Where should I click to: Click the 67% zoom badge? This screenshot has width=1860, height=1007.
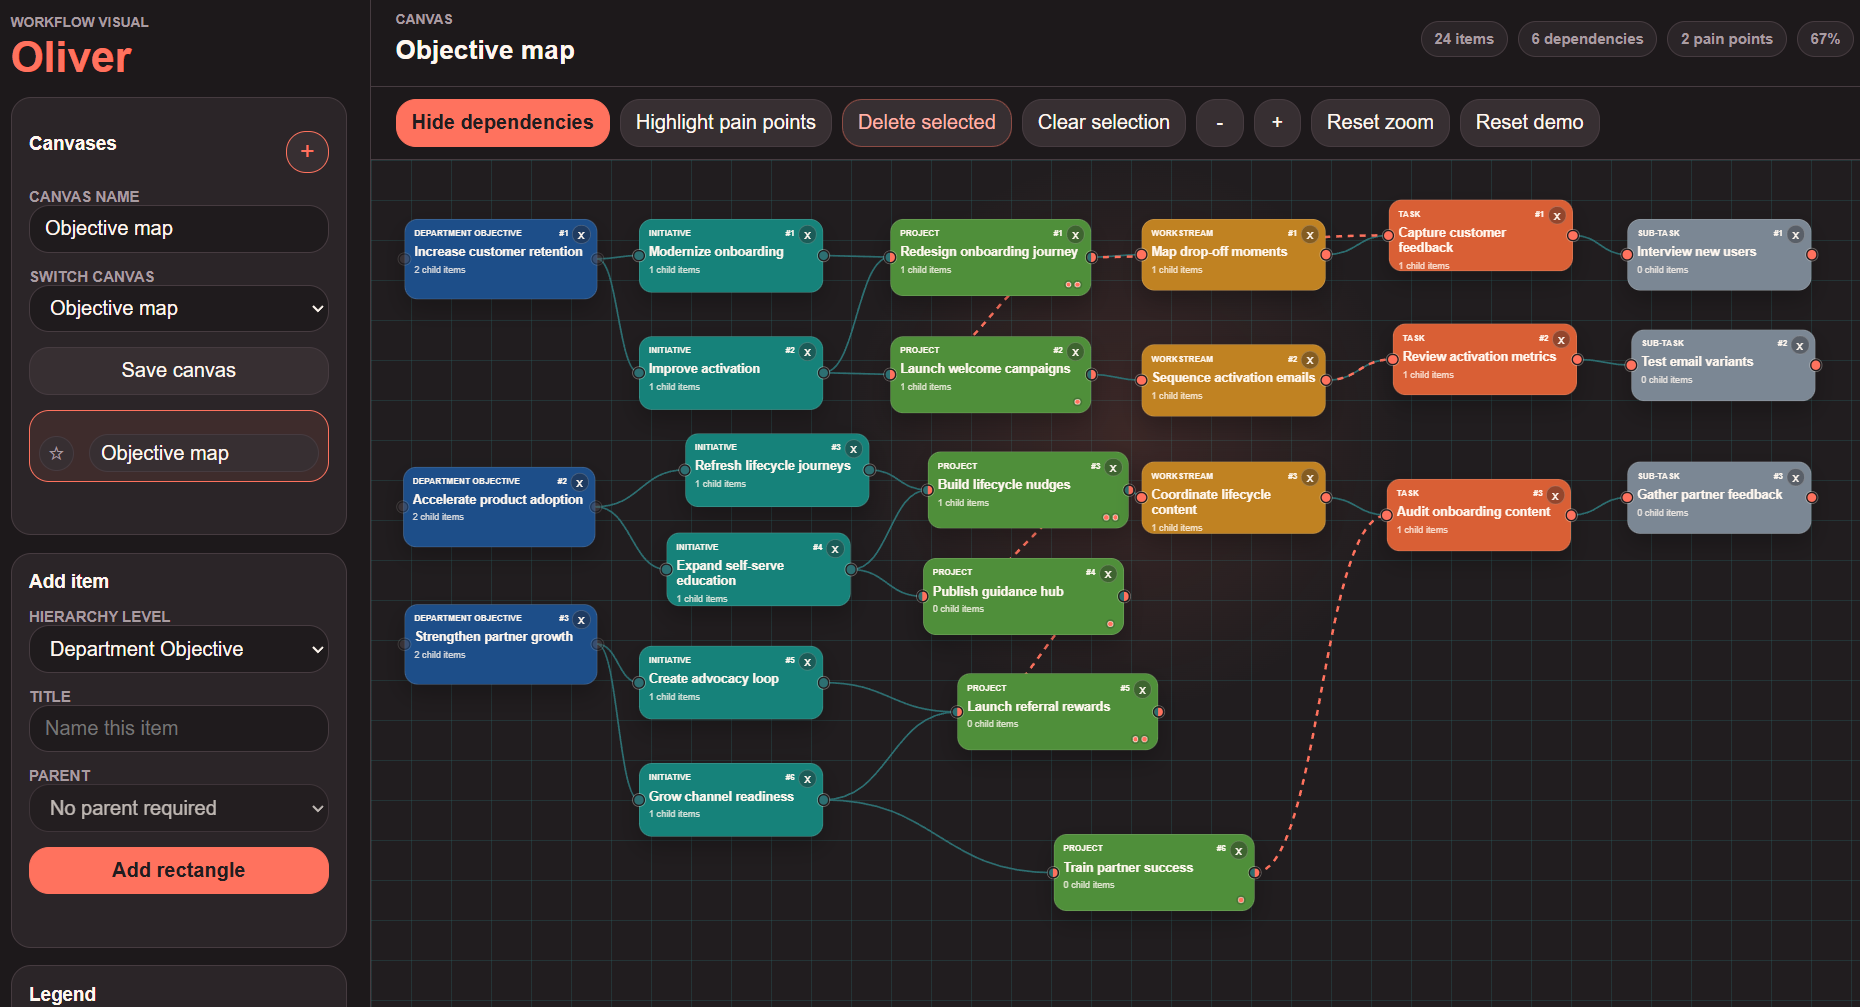click(1825, 39)
